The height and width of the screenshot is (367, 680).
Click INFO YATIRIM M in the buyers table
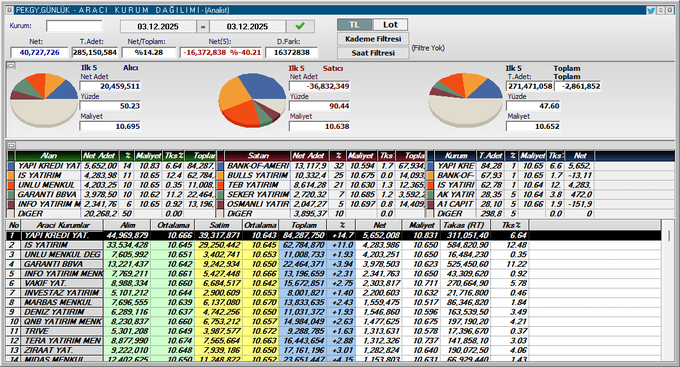(49, 204)
